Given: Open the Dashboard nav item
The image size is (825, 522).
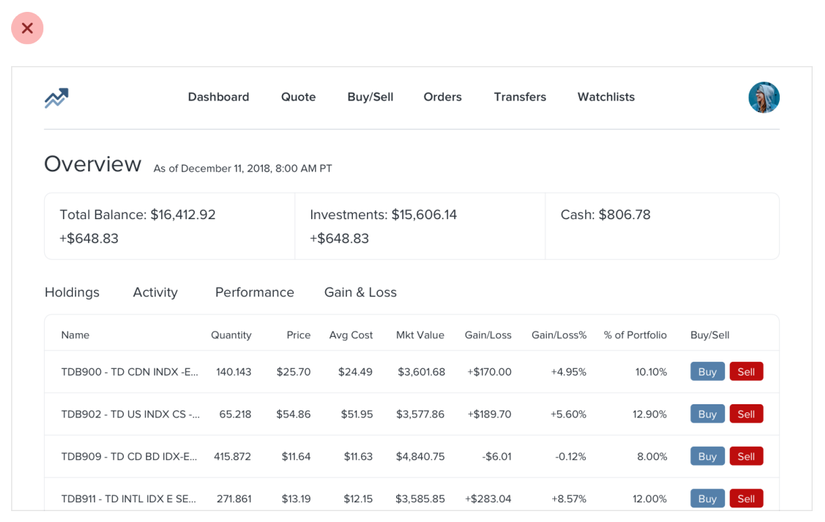Looking at the screenshot, I should pos(218,97).
